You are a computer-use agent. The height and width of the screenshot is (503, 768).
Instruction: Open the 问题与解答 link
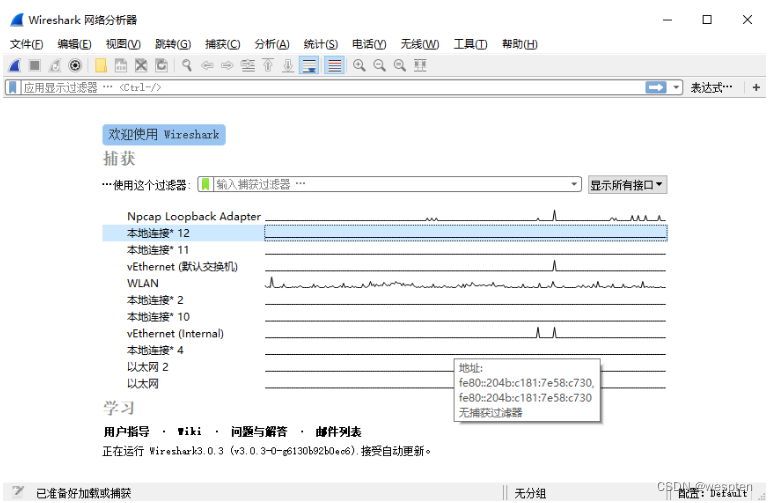click(259, 432)
